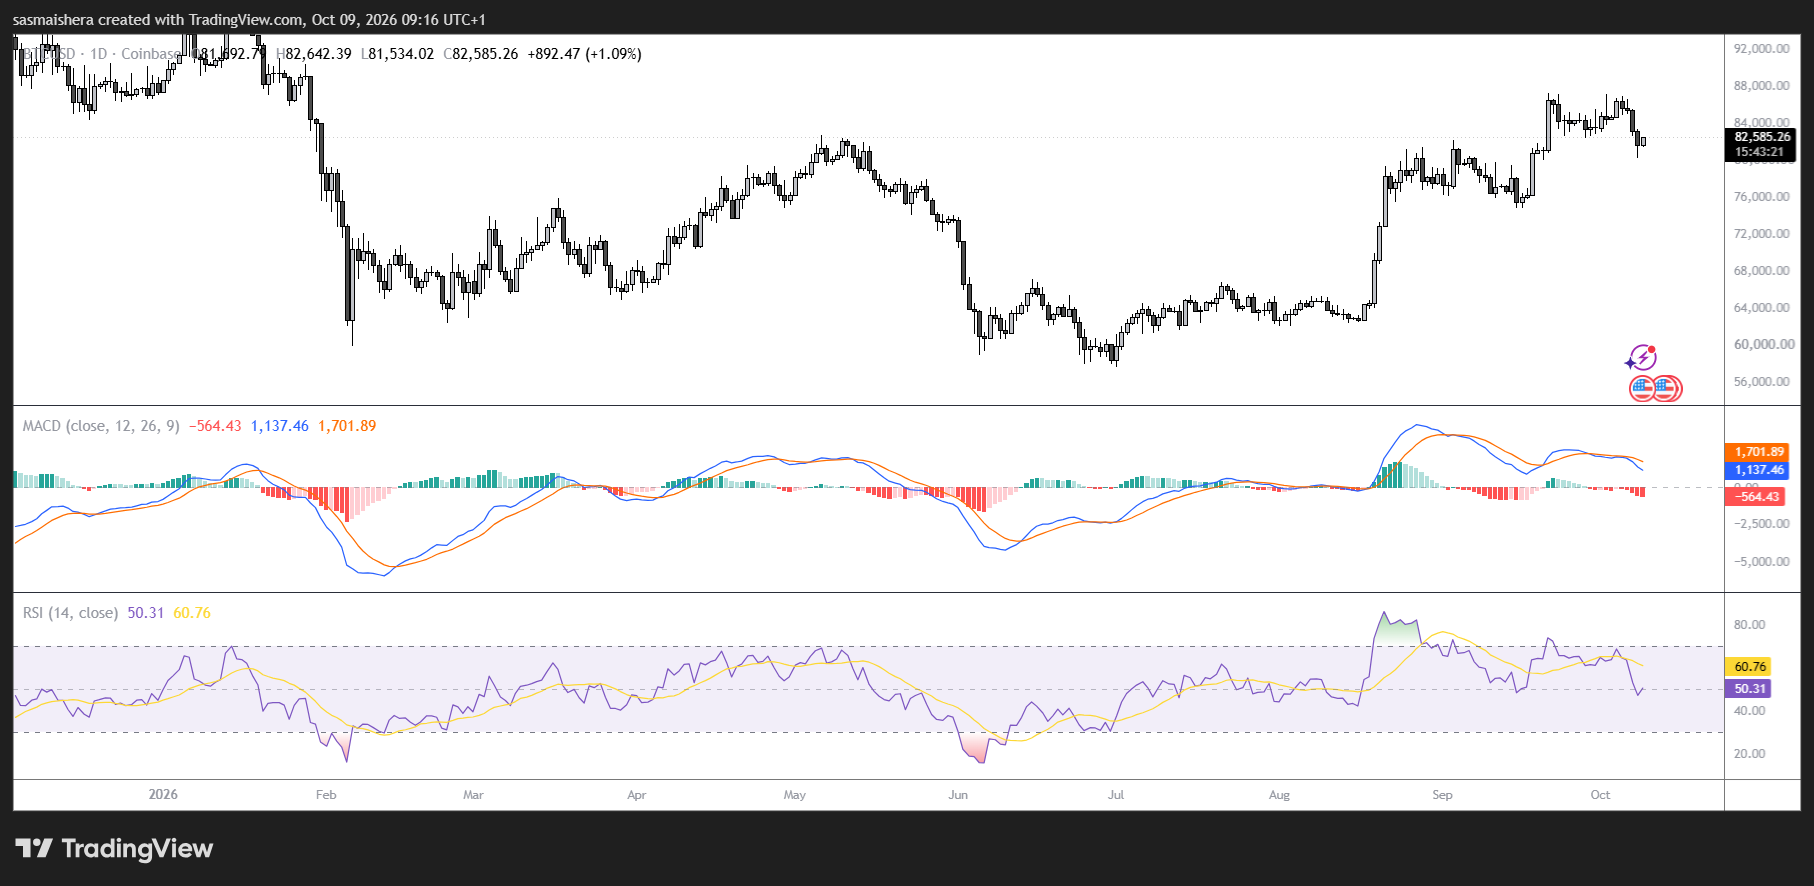1814x886 pixels.
Task: Select the MACD (close, 12, 26, 9) legend title
Action: pos(101,426)
